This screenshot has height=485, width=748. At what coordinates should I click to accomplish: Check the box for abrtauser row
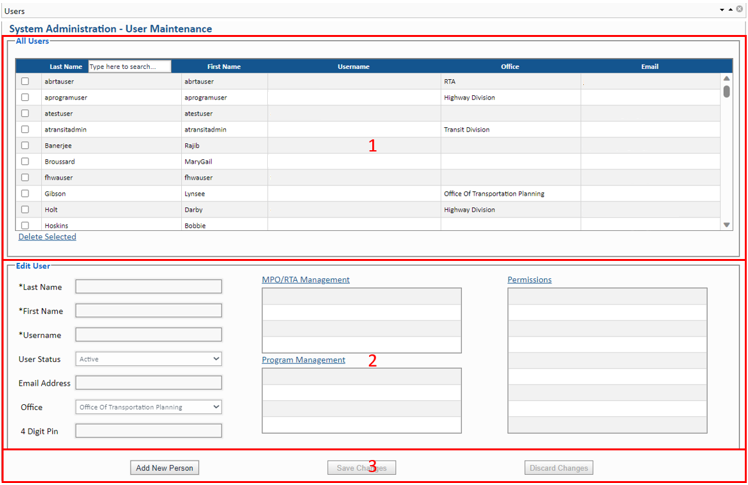click(25, 82)
